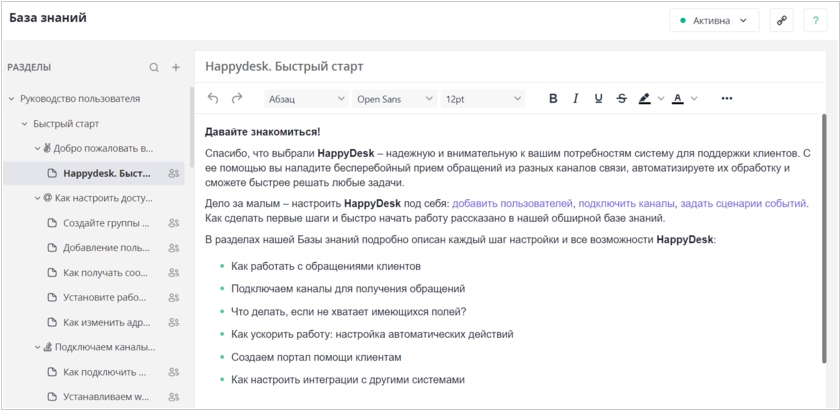840x410 pixels.
Task: Redo the last edit
Action: [237, 98]
